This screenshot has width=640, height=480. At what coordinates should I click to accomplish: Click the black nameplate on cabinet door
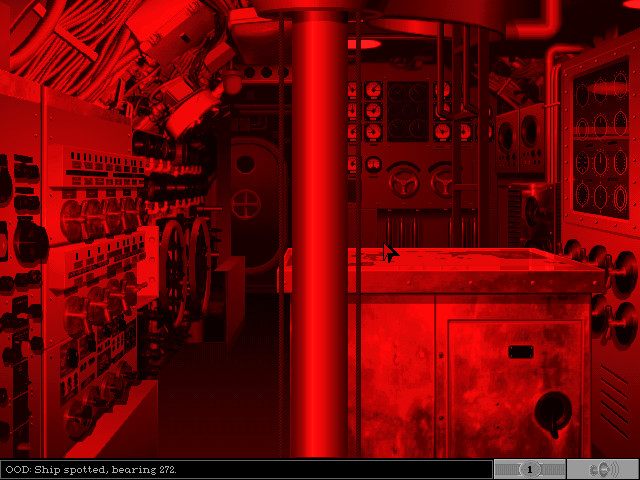(x=521, y=352)
